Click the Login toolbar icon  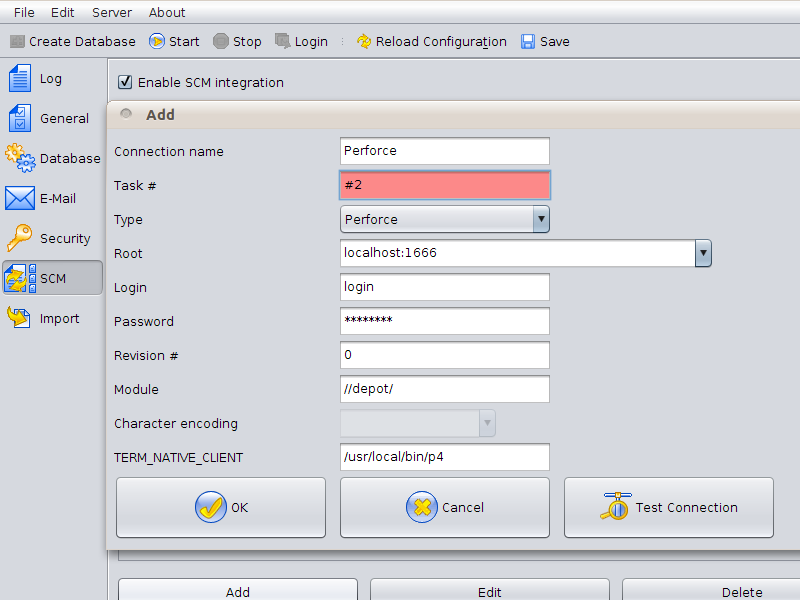282,41
